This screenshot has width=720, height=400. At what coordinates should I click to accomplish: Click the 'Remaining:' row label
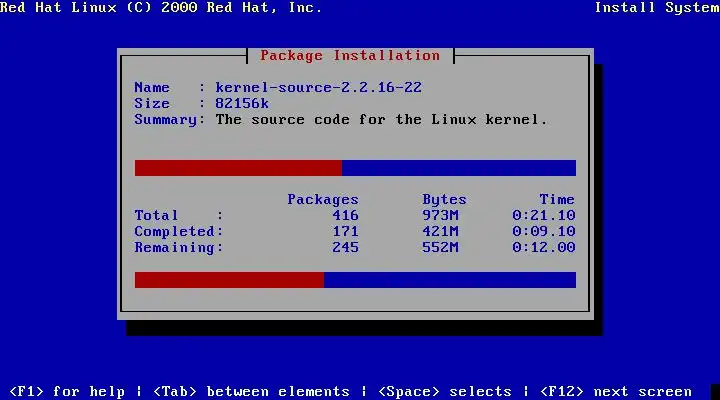pyautogui.click(x=179, y=248)
